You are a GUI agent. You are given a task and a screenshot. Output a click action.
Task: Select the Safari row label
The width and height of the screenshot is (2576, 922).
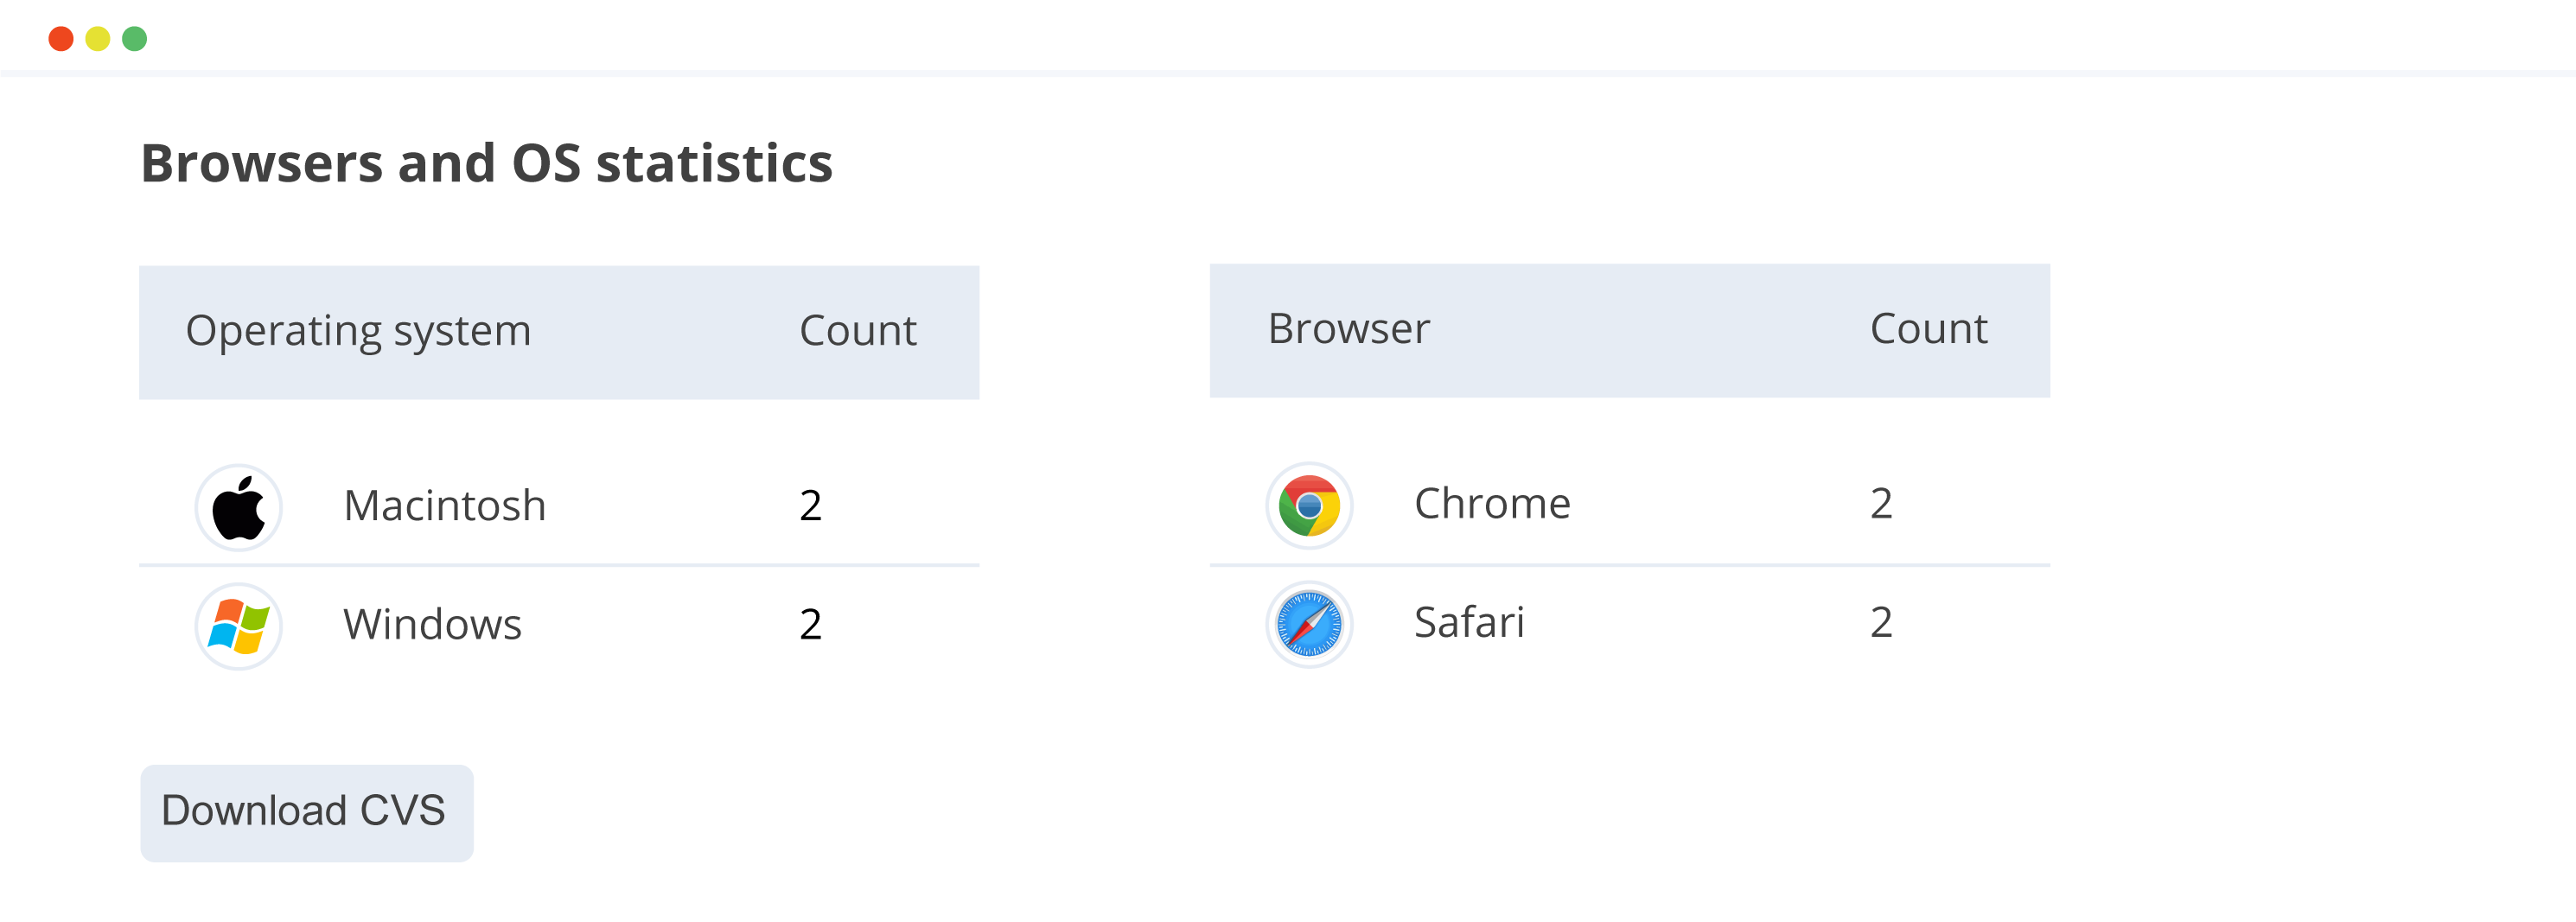(1469, 622)
